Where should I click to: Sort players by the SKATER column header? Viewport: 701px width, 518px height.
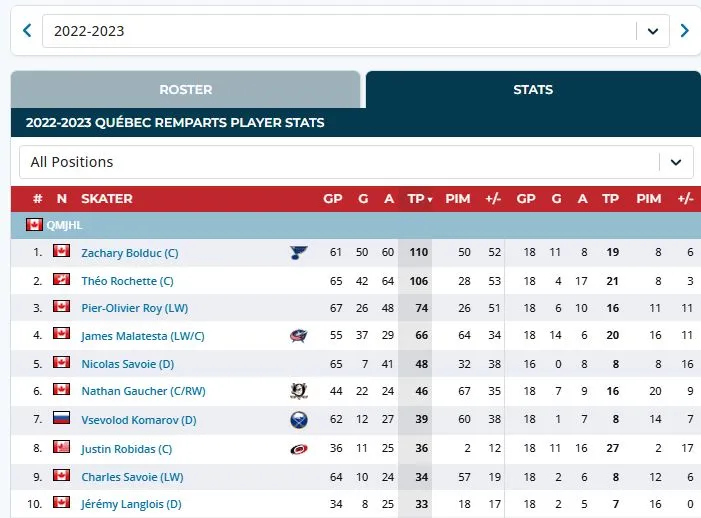pyautogui.click(x=106, y=199)
